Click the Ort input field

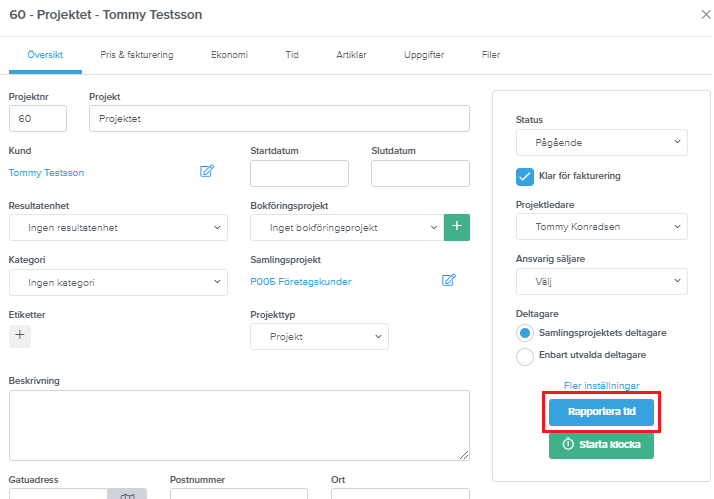click(x=400, y=494)
